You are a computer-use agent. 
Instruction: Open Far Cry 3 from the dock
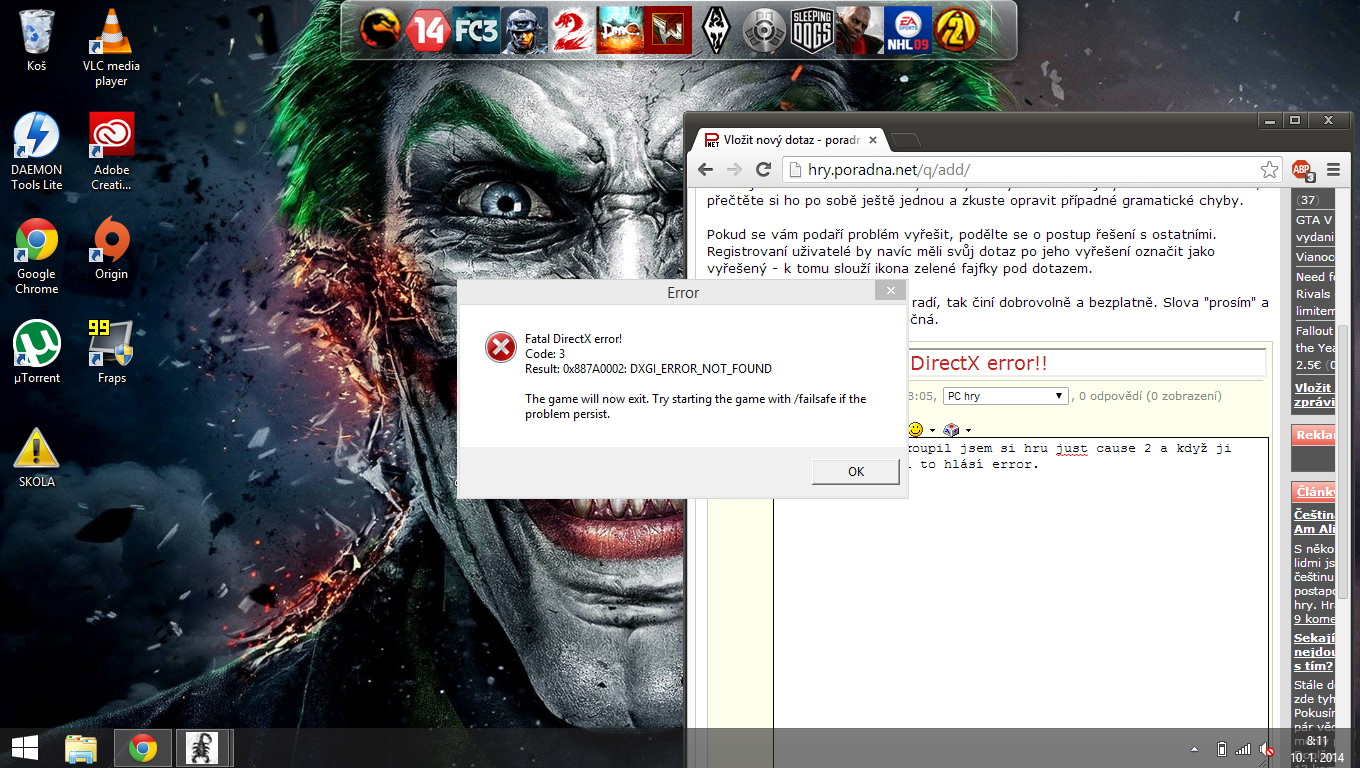(476, 30)
